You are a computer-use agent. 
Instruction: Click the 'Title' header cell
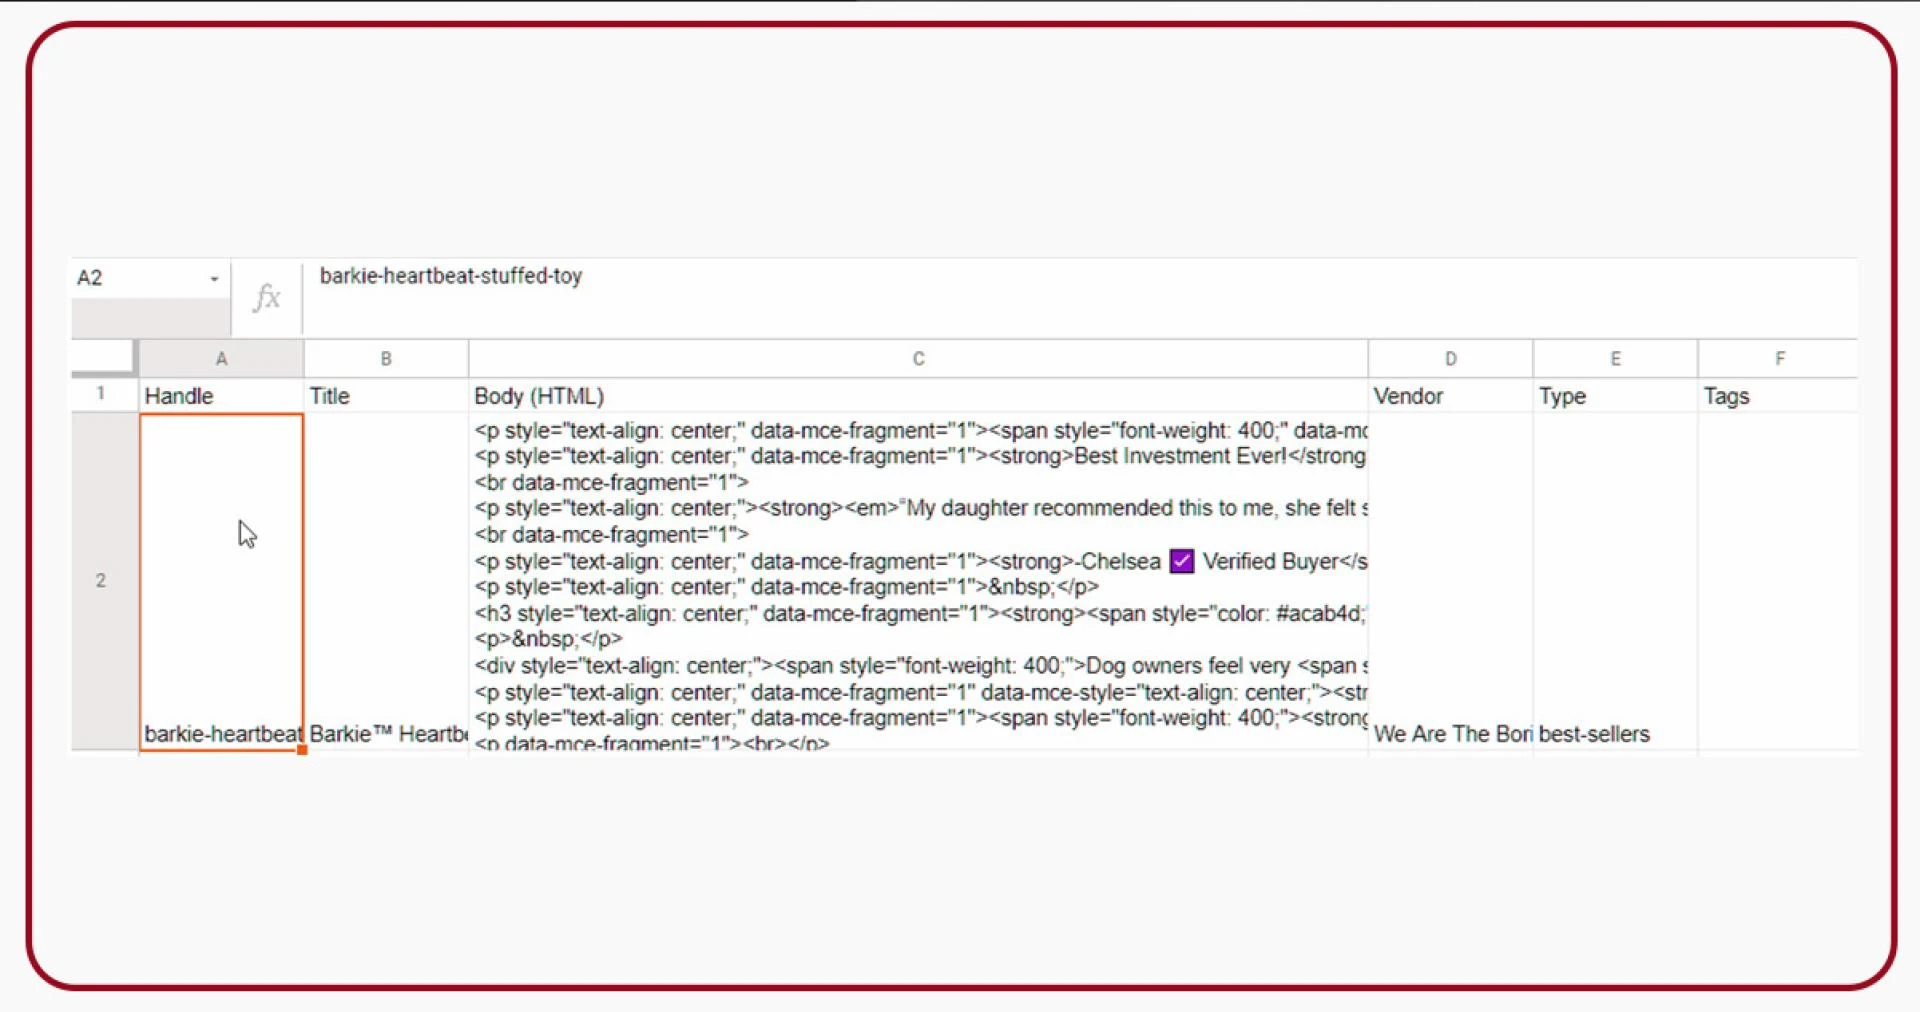coord(386,395)
